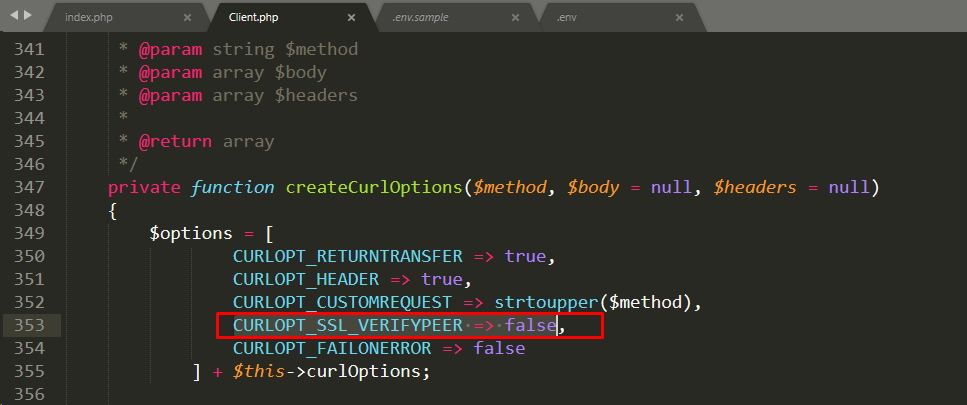
Task: Click '@return array' comment
Action: pyautogui.click(x=206, y=142)
